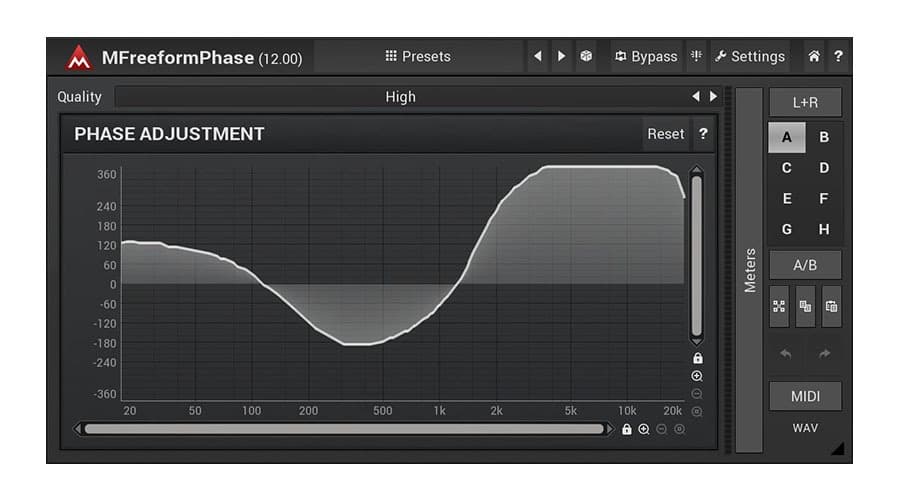Click the channel mode icon beside Bypass
The width and height of the screenshot is (900, 500).
pyautogui.click(x=696, y=56)
